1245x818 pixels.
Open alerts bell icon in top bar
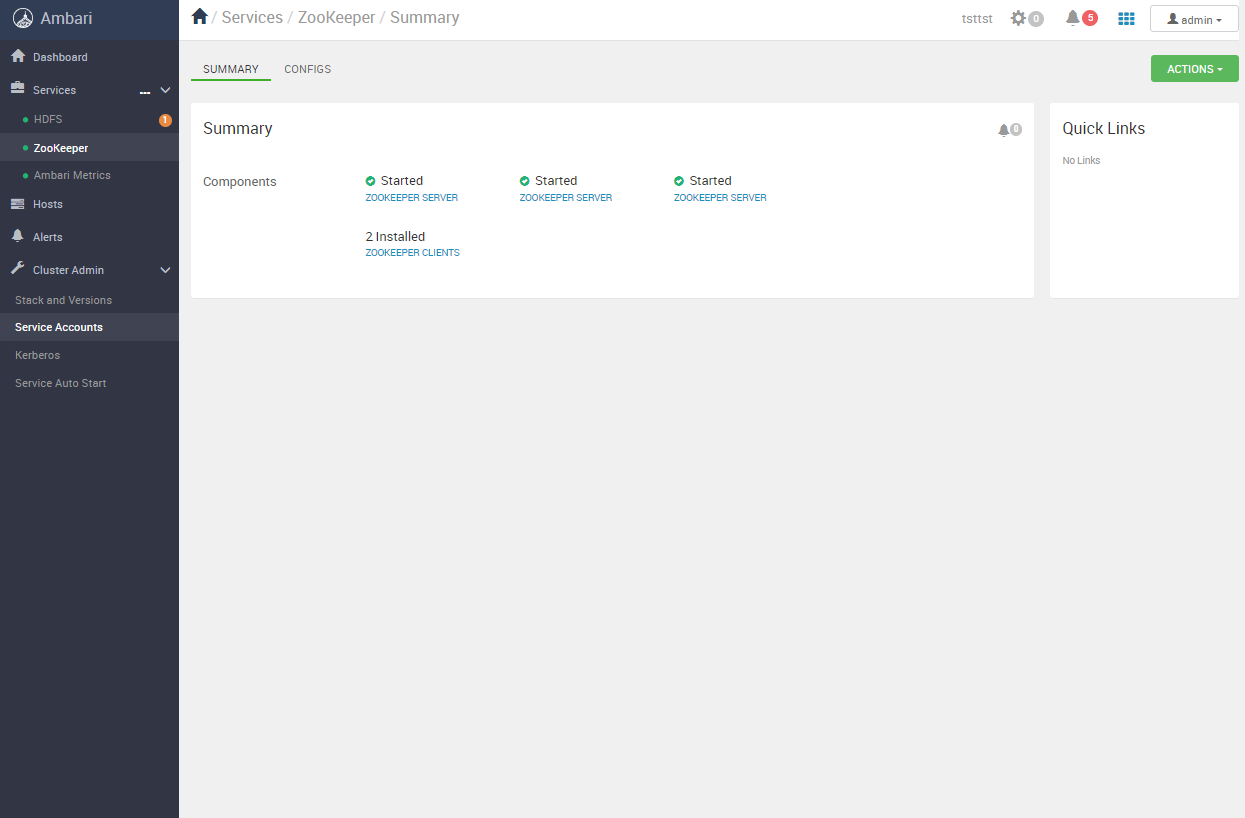point(1072,18)
